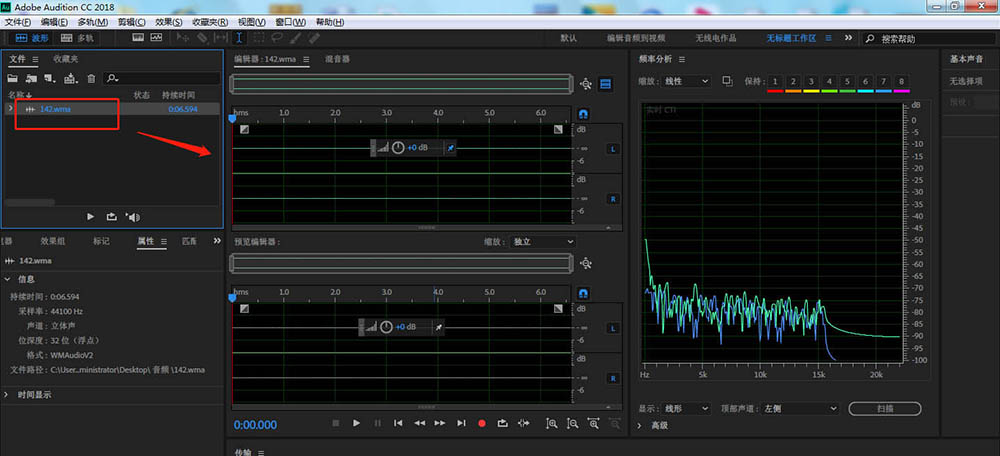1000x456 pixels.
Task: Open the 缩放 线性 dropdown
Action: click(686, 81)
